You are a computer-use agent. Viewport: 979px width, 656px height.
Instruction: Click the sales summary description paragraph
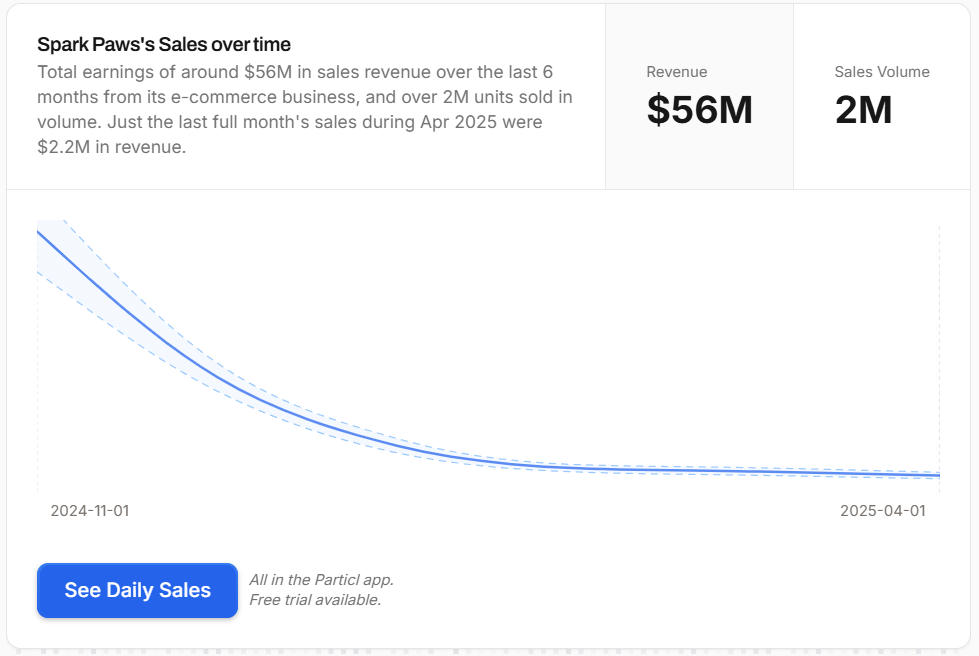coord(305,109)
